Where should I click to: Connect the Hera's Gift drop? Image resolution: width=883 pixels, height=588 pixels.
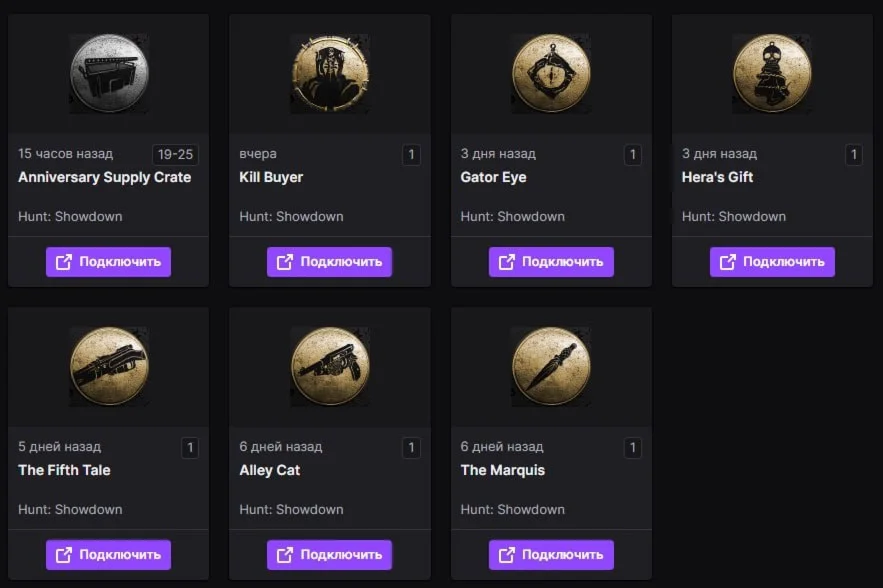point(772,262)
